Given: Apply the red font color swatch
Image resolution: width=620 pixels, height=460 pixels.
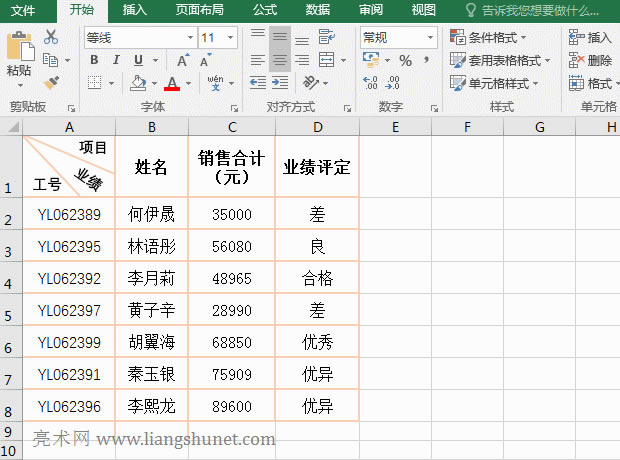Looking at the screenshot, I should (172, 83).
